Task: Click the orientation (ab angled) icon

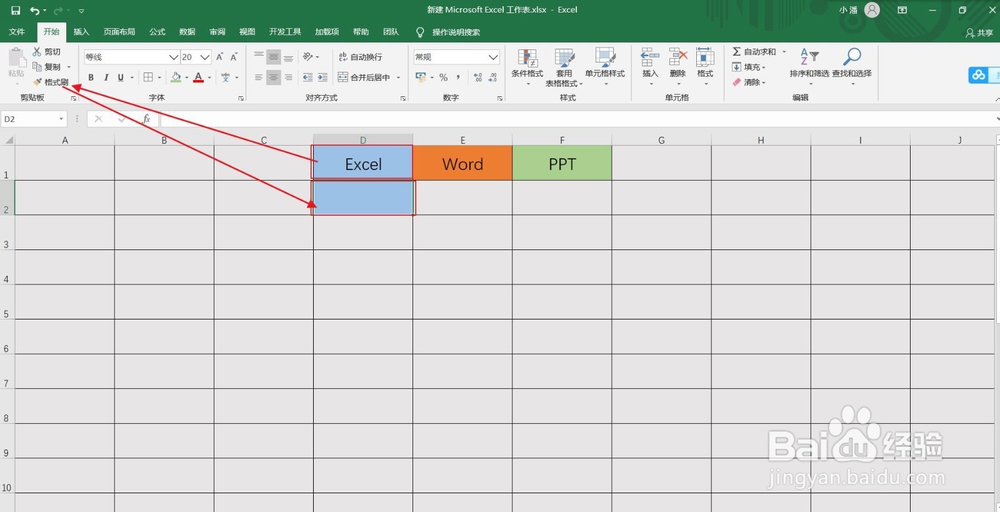Action: click(308, 57)
